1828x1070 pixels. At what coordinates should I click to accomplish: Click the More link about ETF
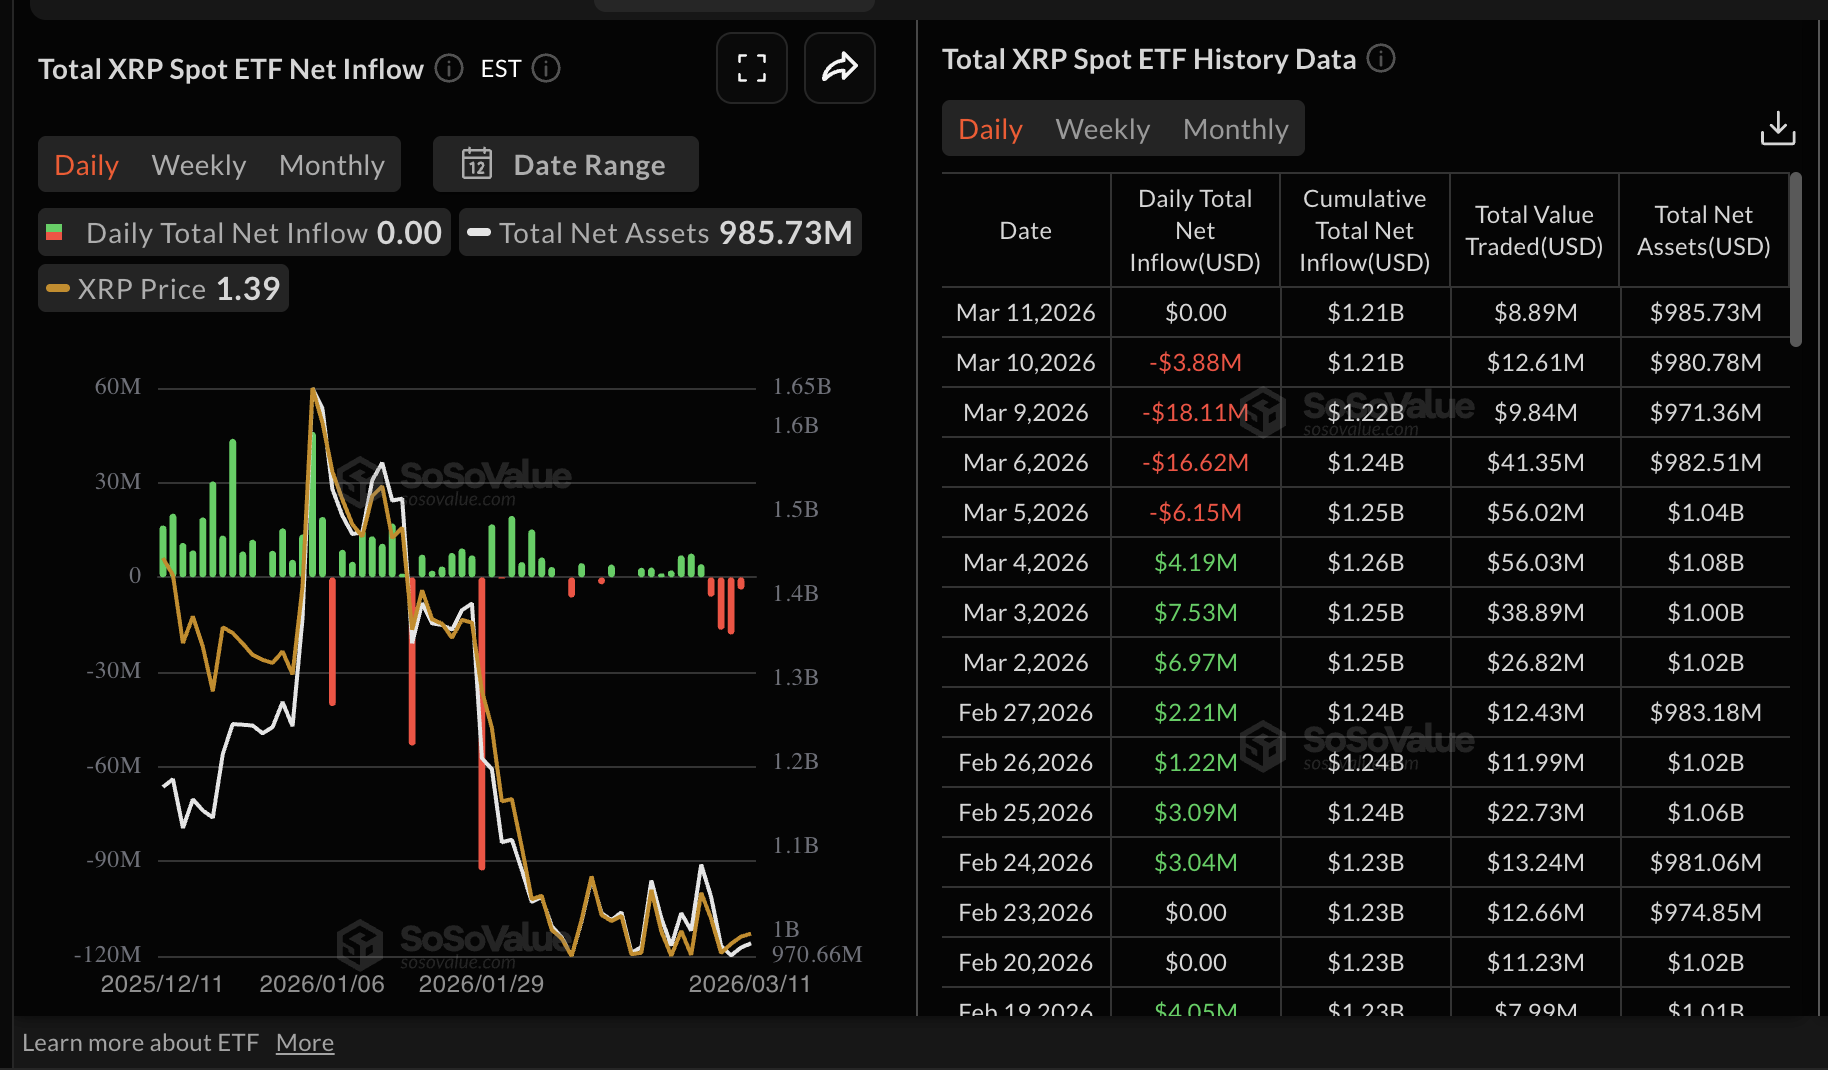tap(304, 1043)
